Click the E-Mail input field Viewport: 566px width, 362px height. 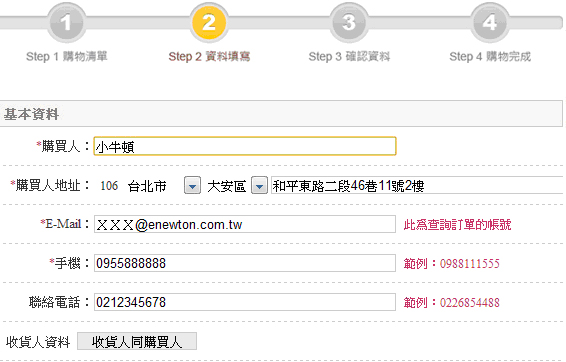point(245,224)
